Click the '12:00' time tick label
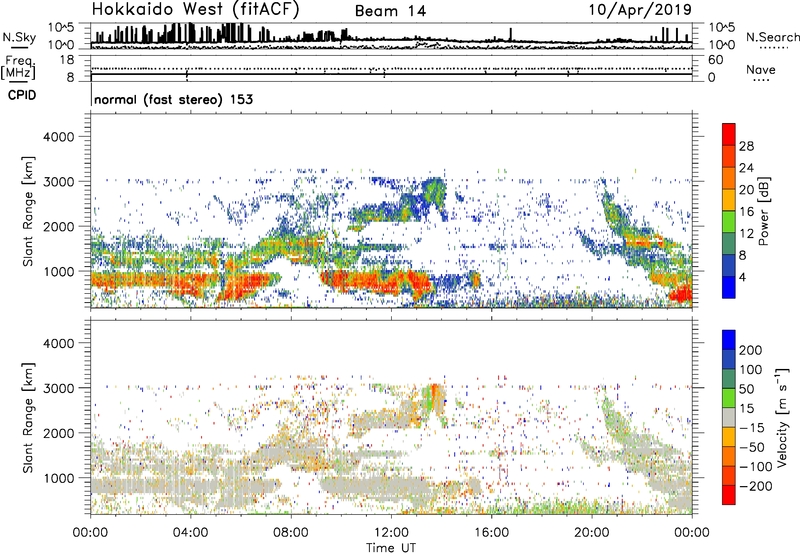 click(391, 533)
